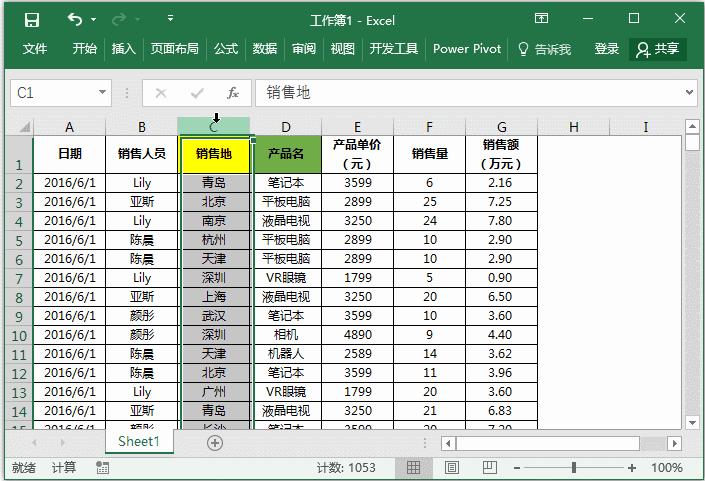Open the 开发工具 tab
Image resolution: width=705 pixels, height=481 pixels.
click(x=393, y=49)
